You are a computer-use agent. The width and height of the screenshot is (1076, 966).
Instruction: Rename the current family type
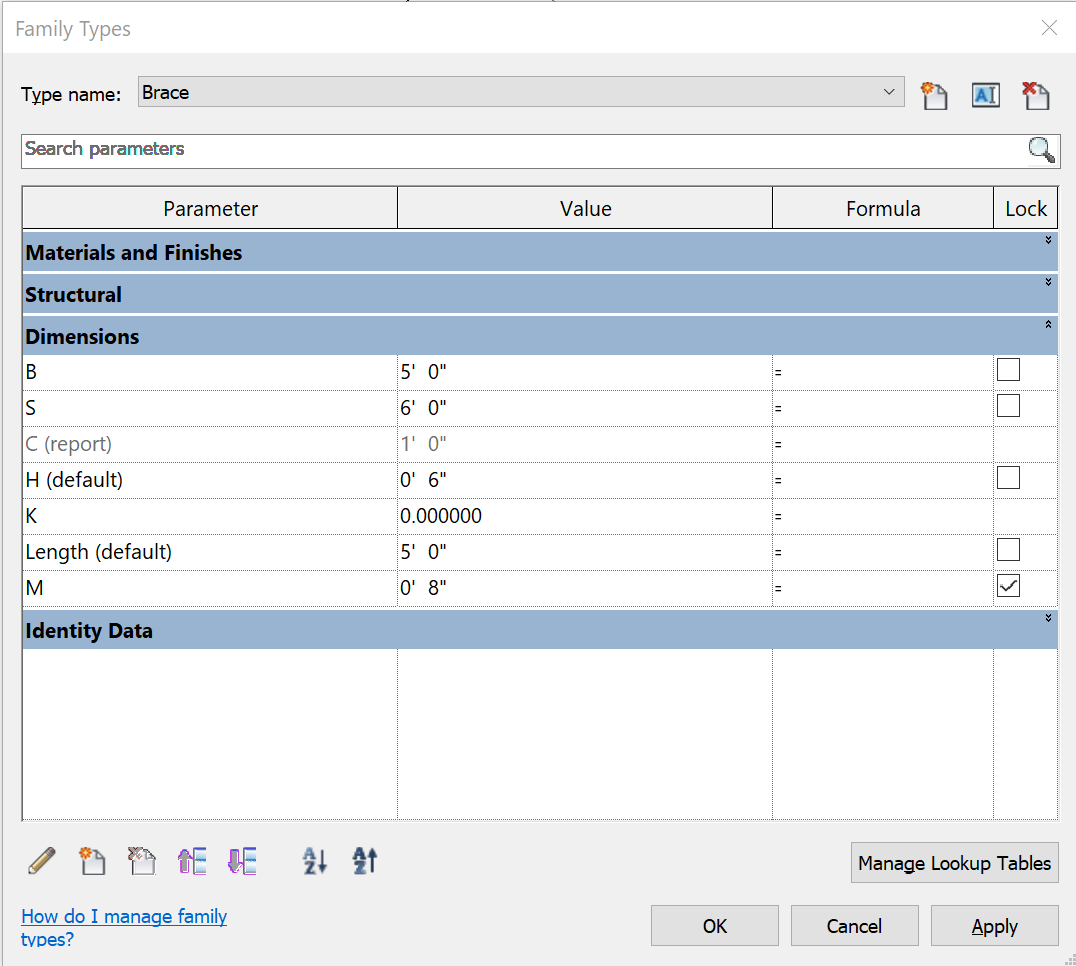coord(985,95)
